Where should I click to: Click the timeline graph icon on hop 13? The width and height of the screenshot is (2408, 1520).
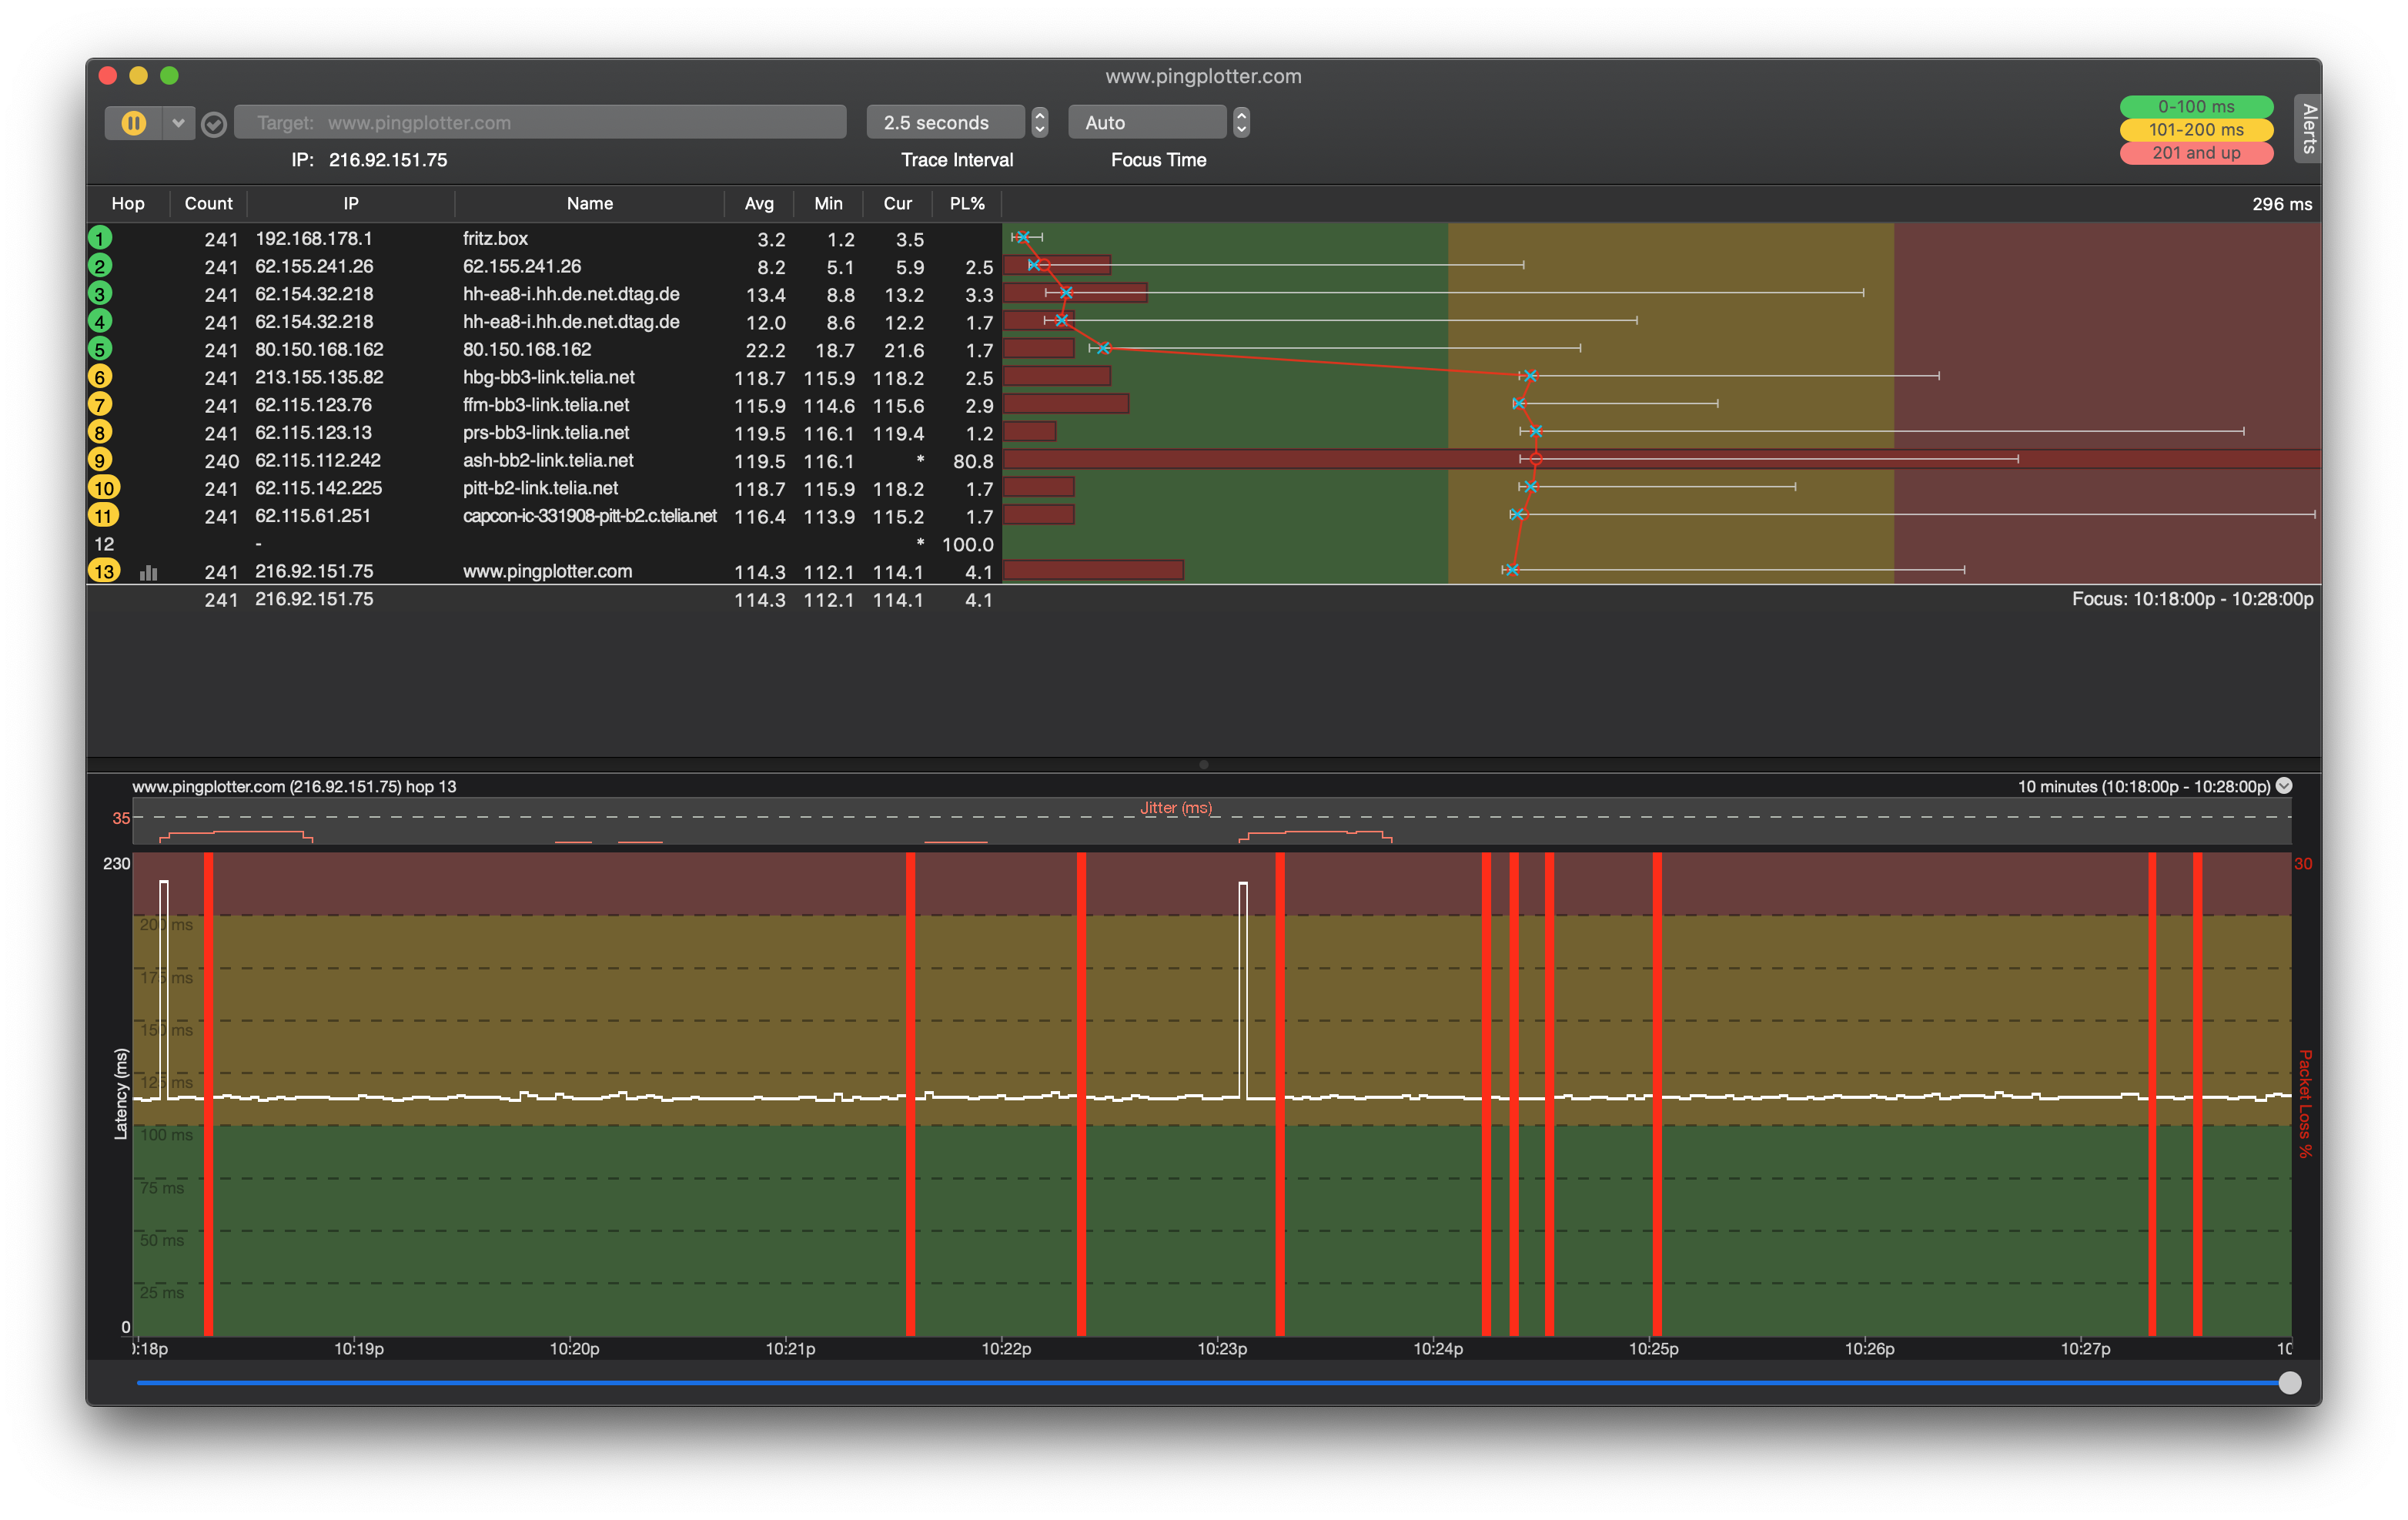[149, 573]
